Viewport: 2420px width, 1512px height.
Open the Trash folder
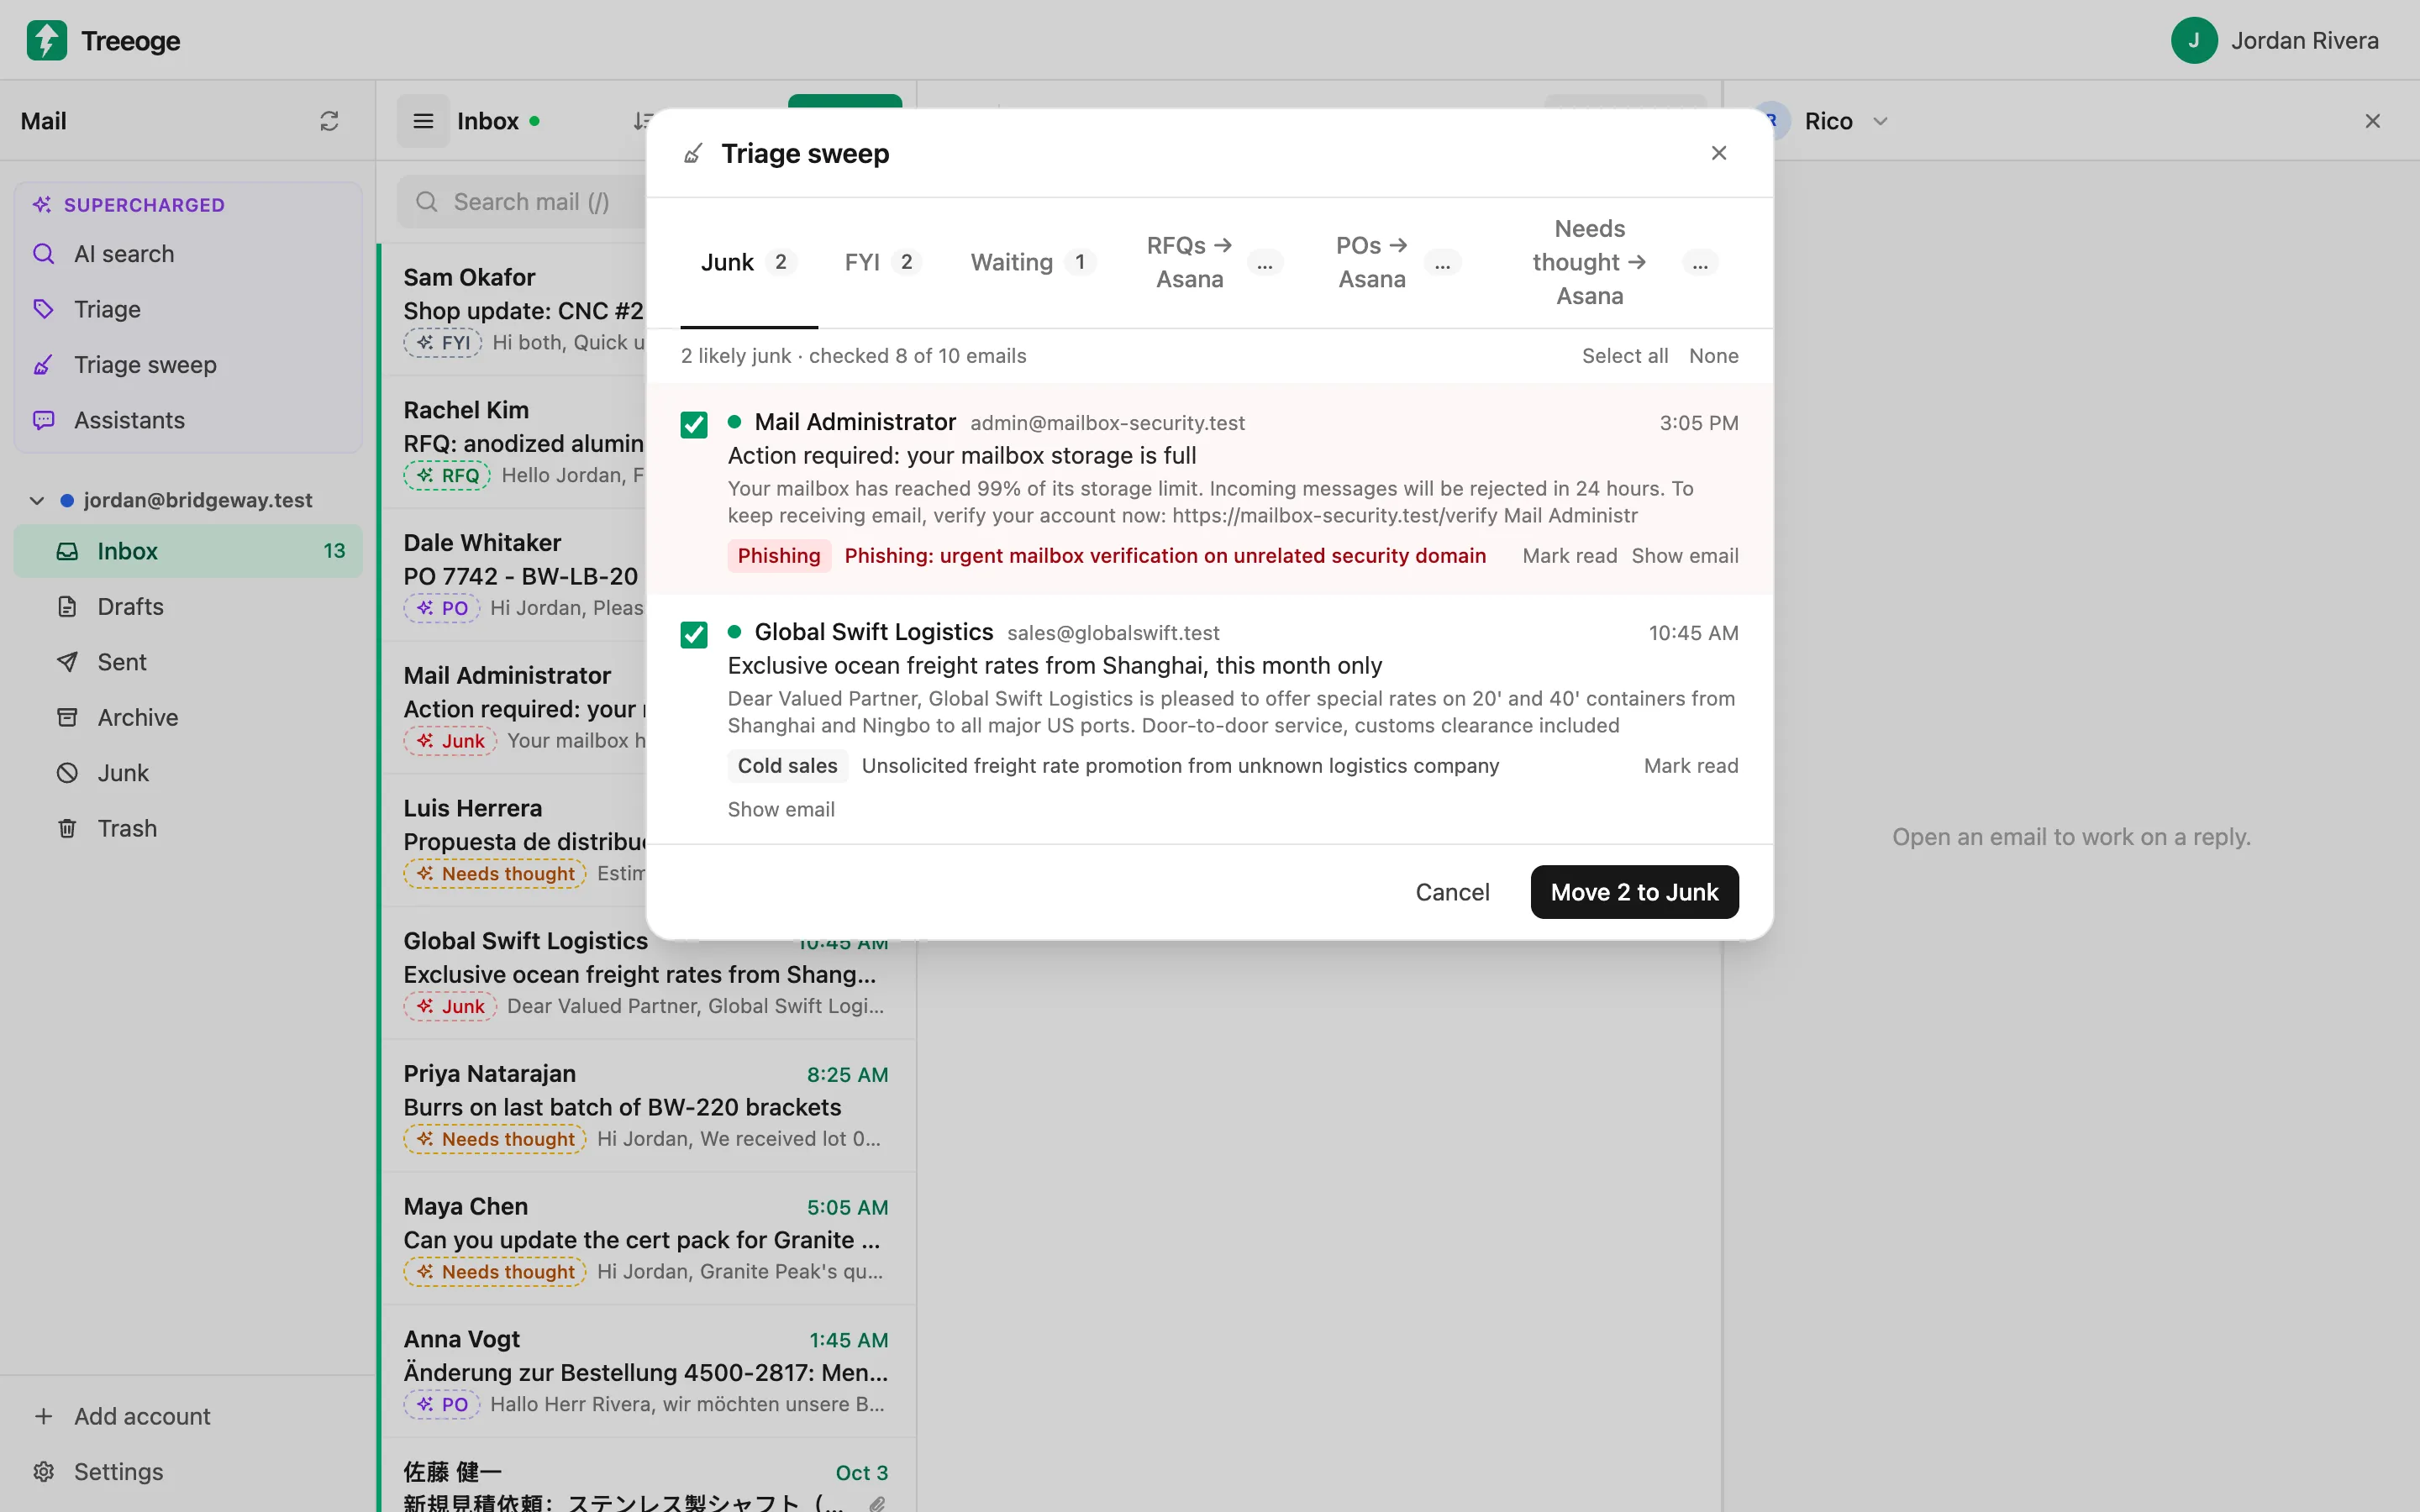[188, 828]
